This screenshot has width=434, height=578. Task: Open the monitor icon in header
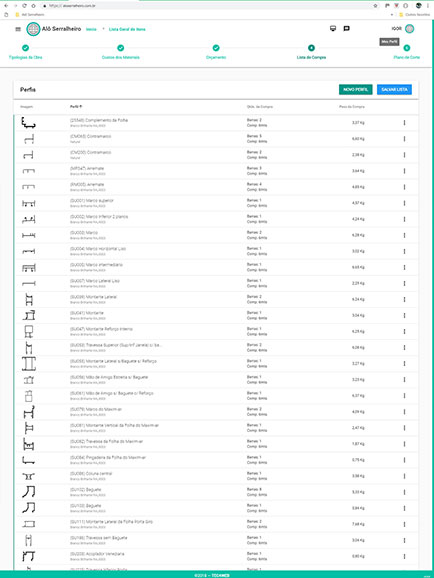(x=333, y=28)
